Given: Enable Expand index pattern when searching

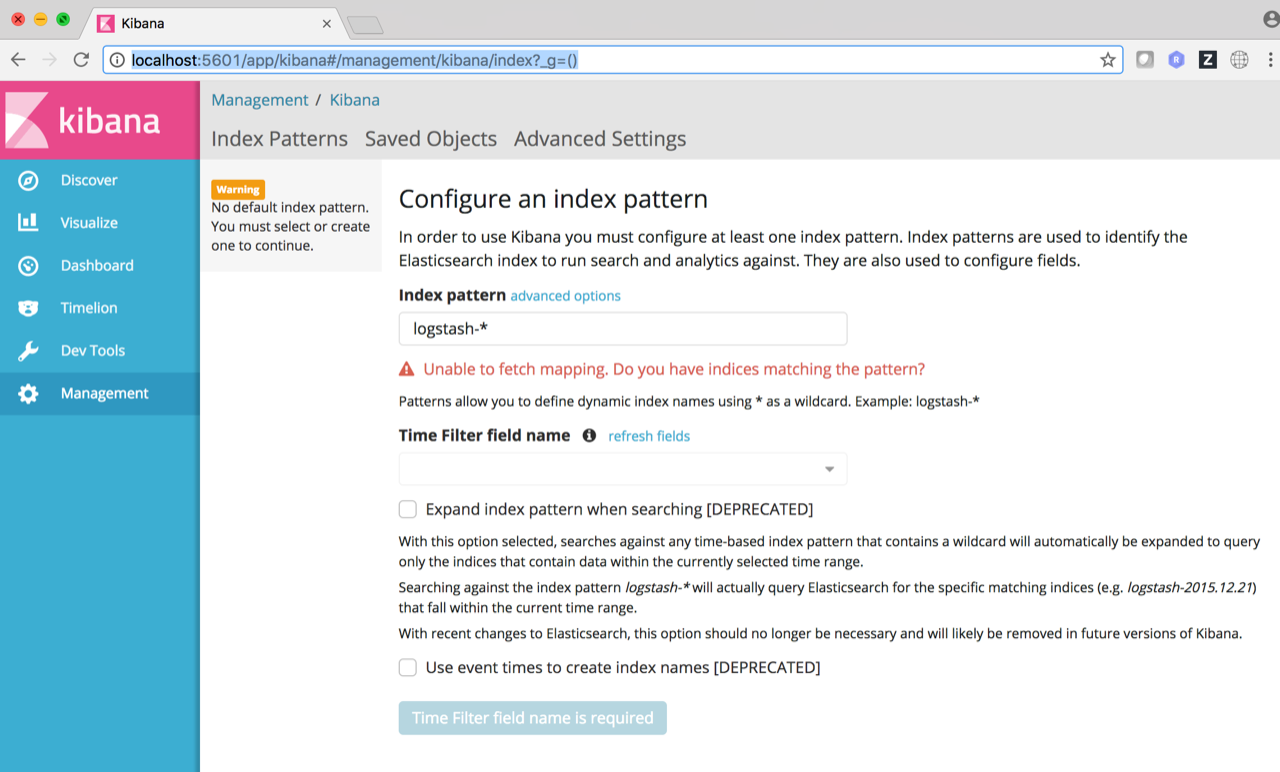Looking at the screenshot, I should (407, 509).
